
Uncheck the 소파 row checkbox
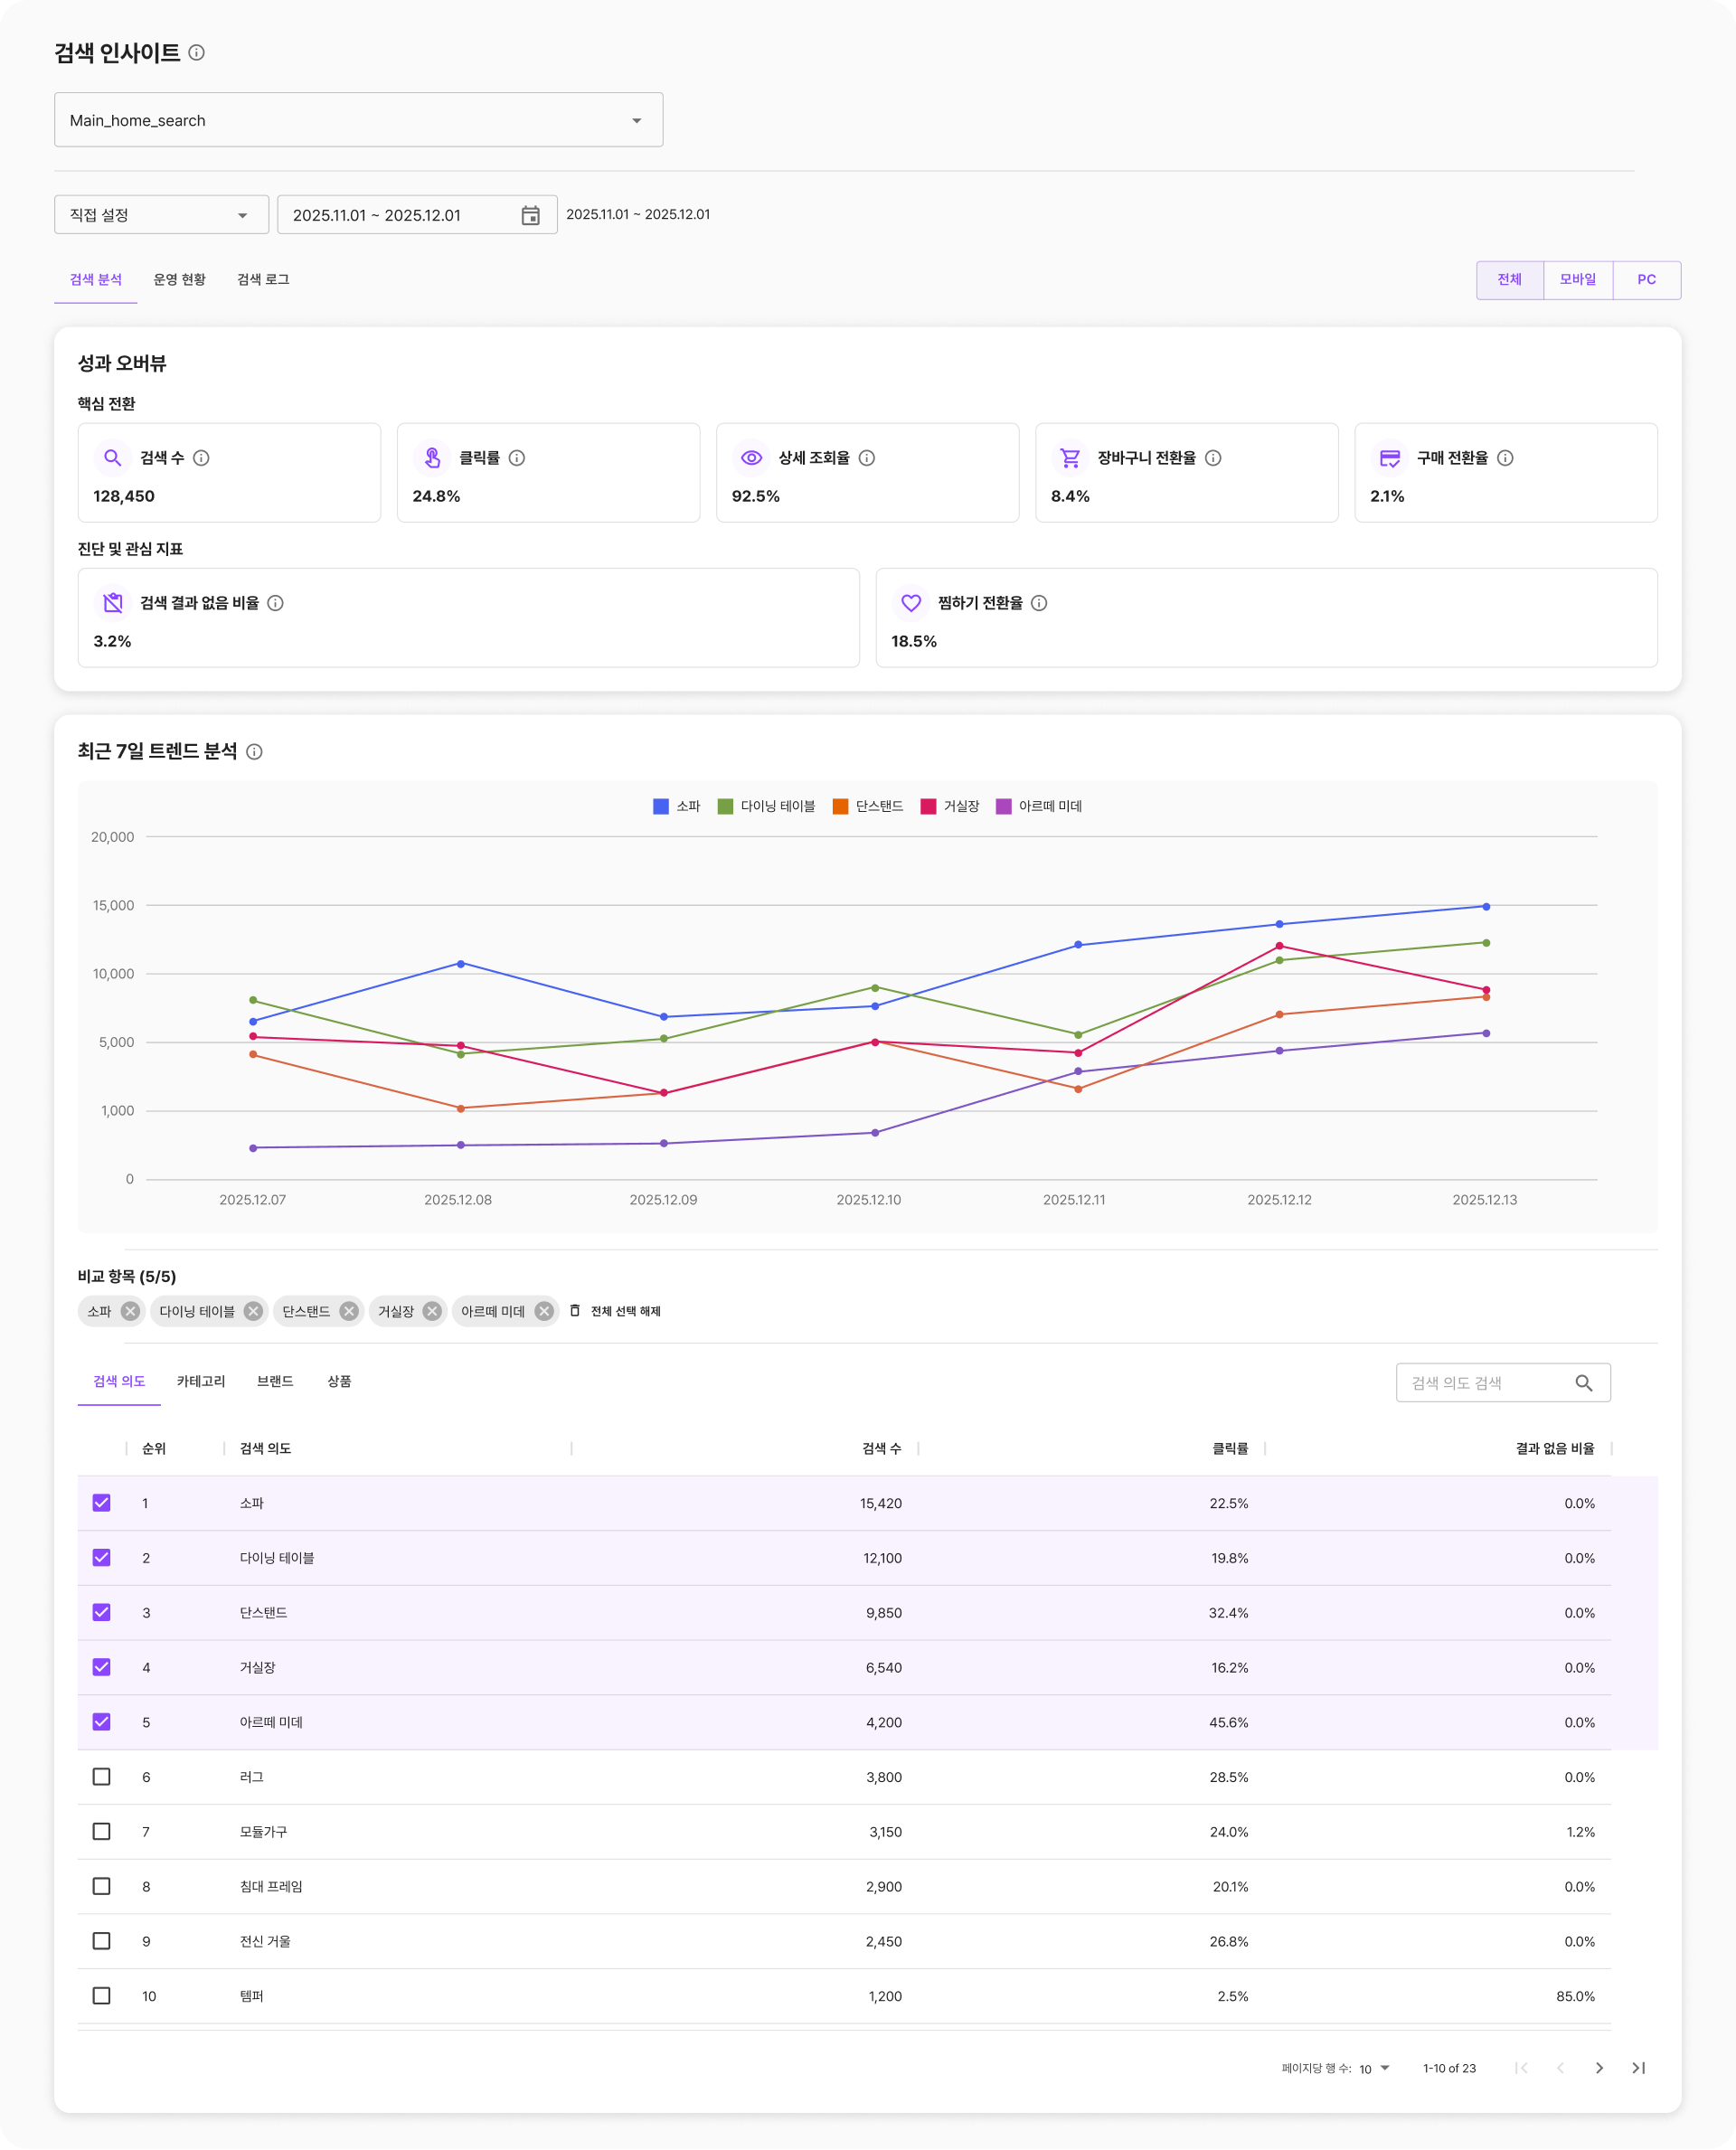click(102, 1503)
